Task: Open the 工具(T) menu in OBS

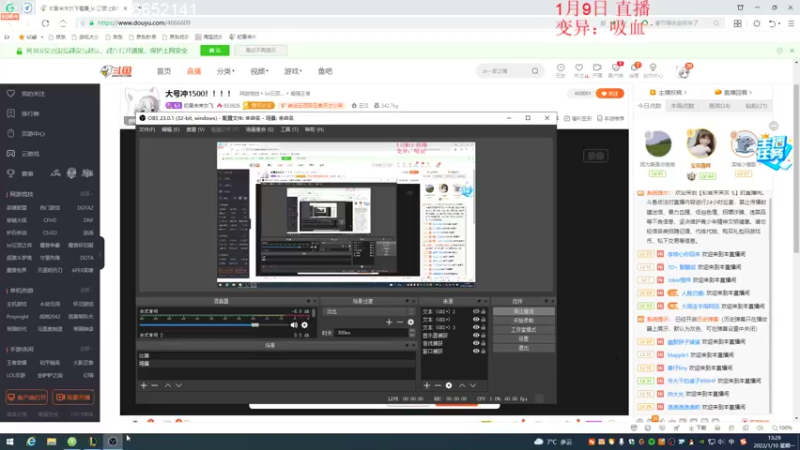Action: 289,130
